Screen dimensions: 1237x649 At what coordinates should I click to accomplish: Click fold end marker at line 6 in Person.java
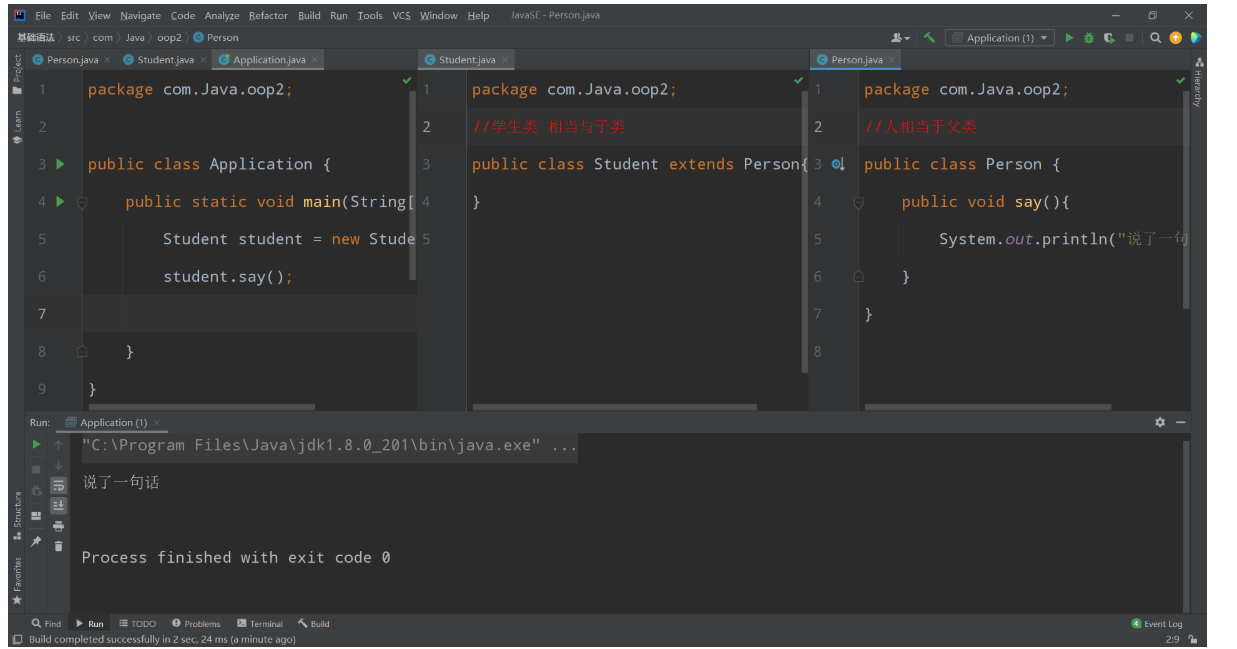pos(858,276)
